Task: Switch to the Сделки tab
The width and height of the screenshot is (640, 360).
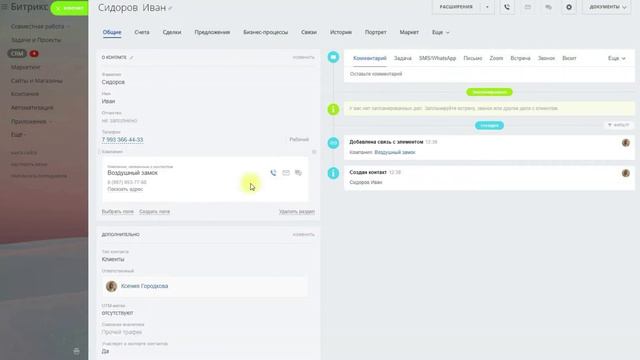Action: click(172, 32)
